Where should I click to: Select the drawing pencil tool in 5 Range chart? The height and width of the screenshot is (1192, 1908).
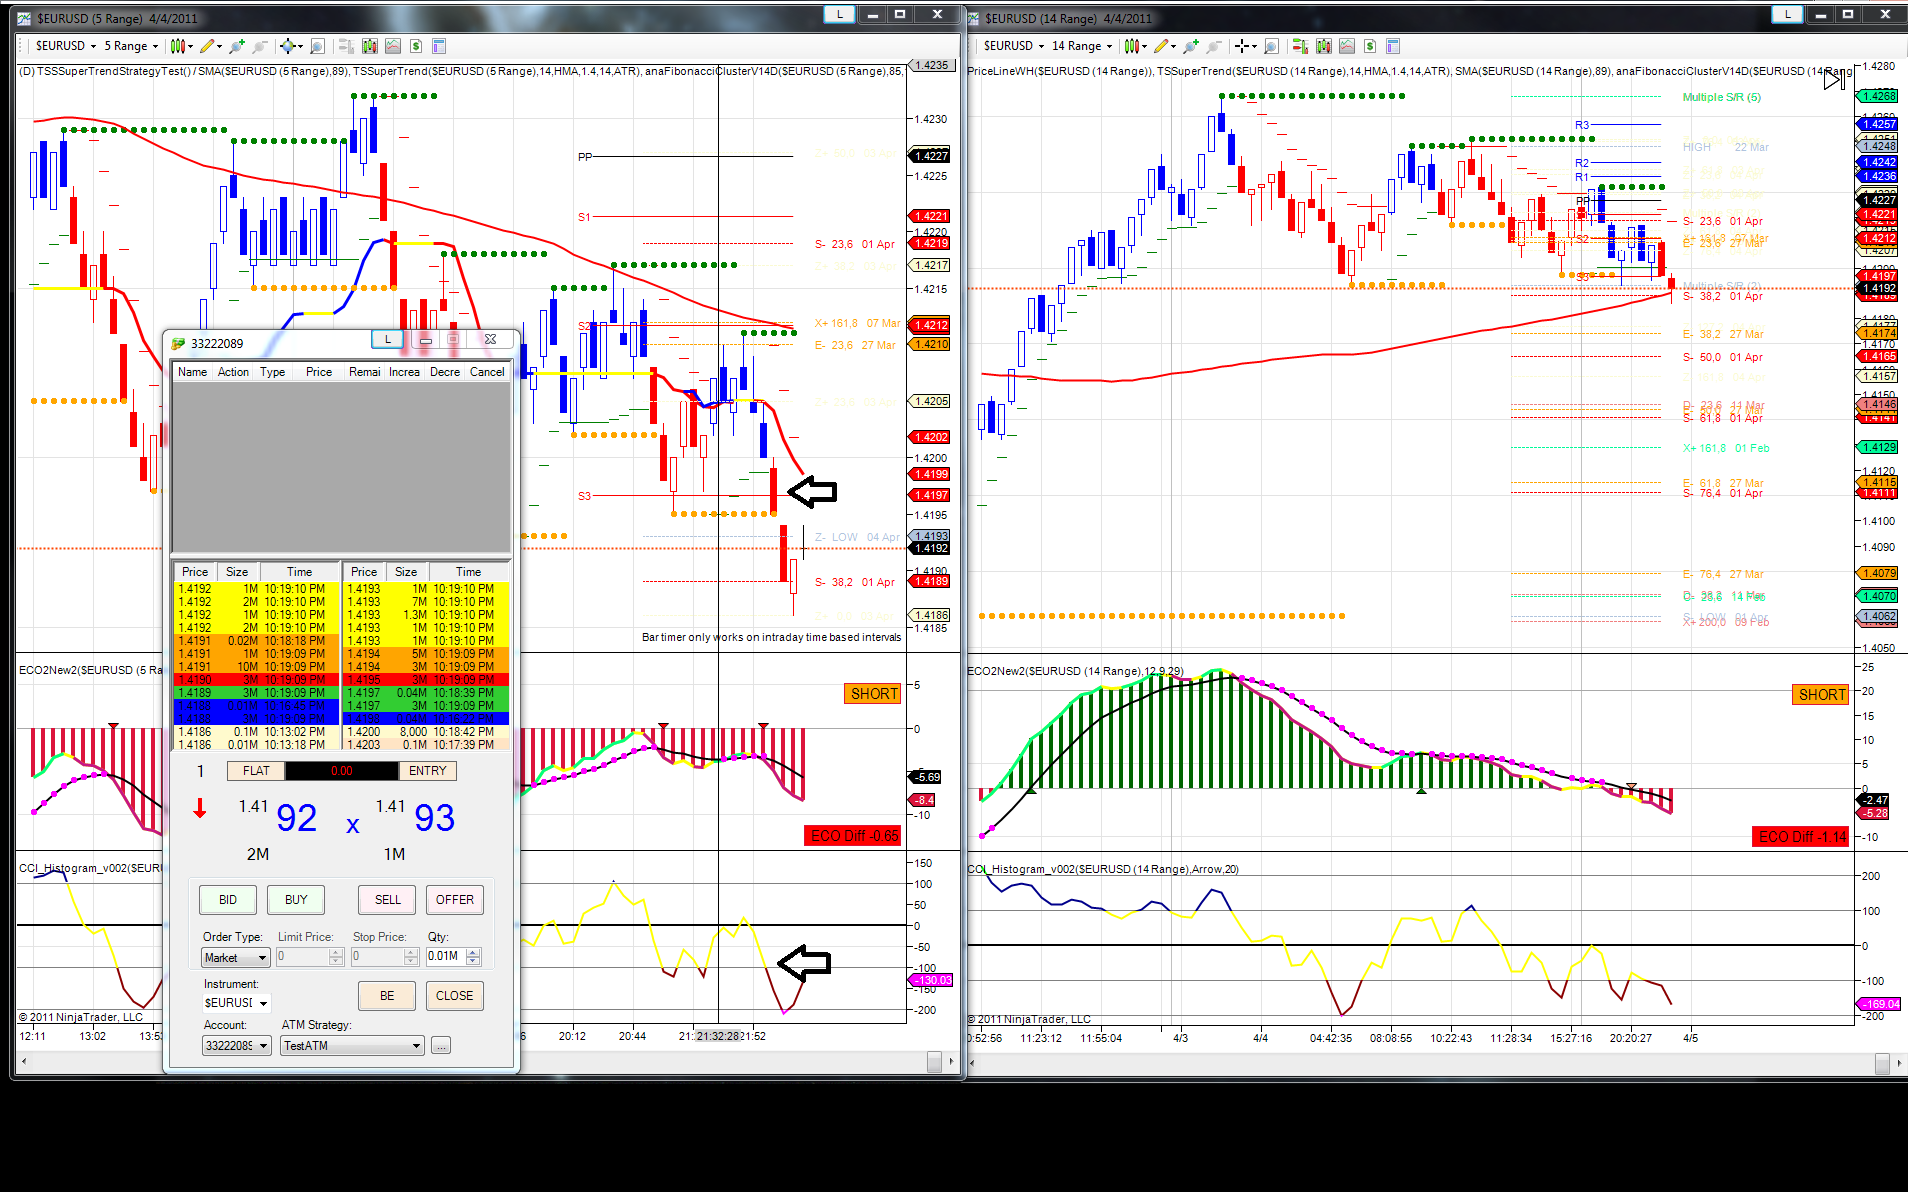[x=207, y=46]
